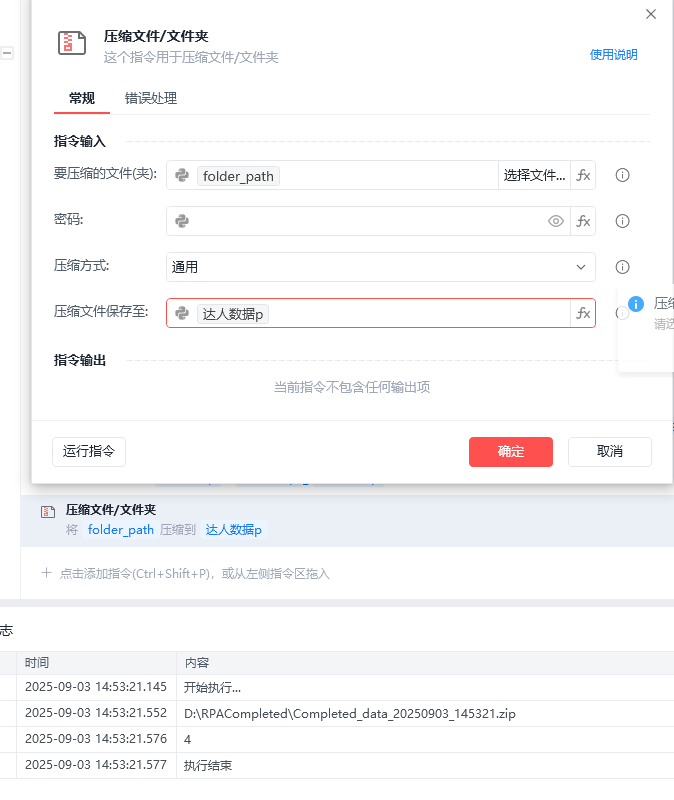The image size is (674, 800).
Task: Open 使用说明 link
Action: click(x=613, y=55)
